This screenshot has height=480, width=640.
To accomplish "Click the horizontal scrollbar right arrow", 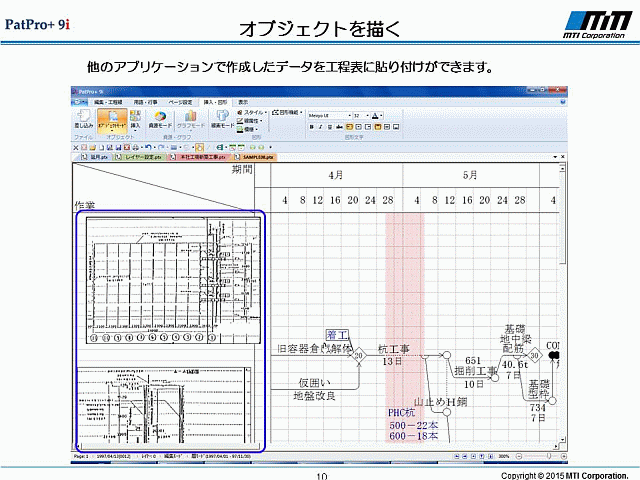I will [x=556, y=447].
